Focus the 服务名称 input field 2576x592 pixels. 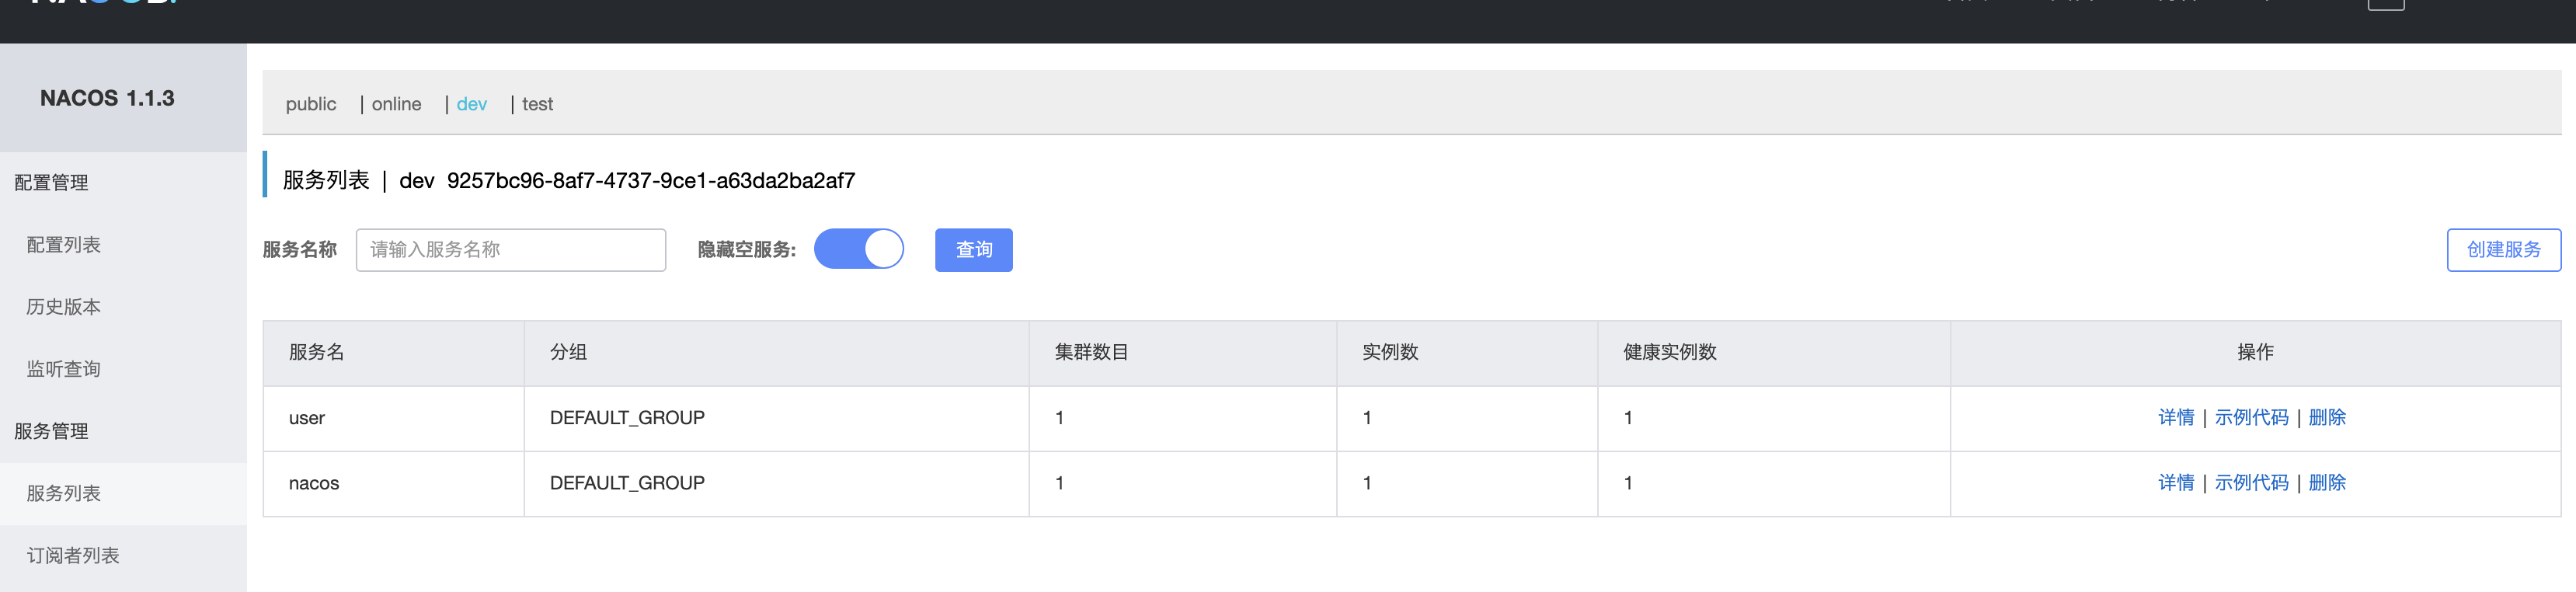click(511, 250)
